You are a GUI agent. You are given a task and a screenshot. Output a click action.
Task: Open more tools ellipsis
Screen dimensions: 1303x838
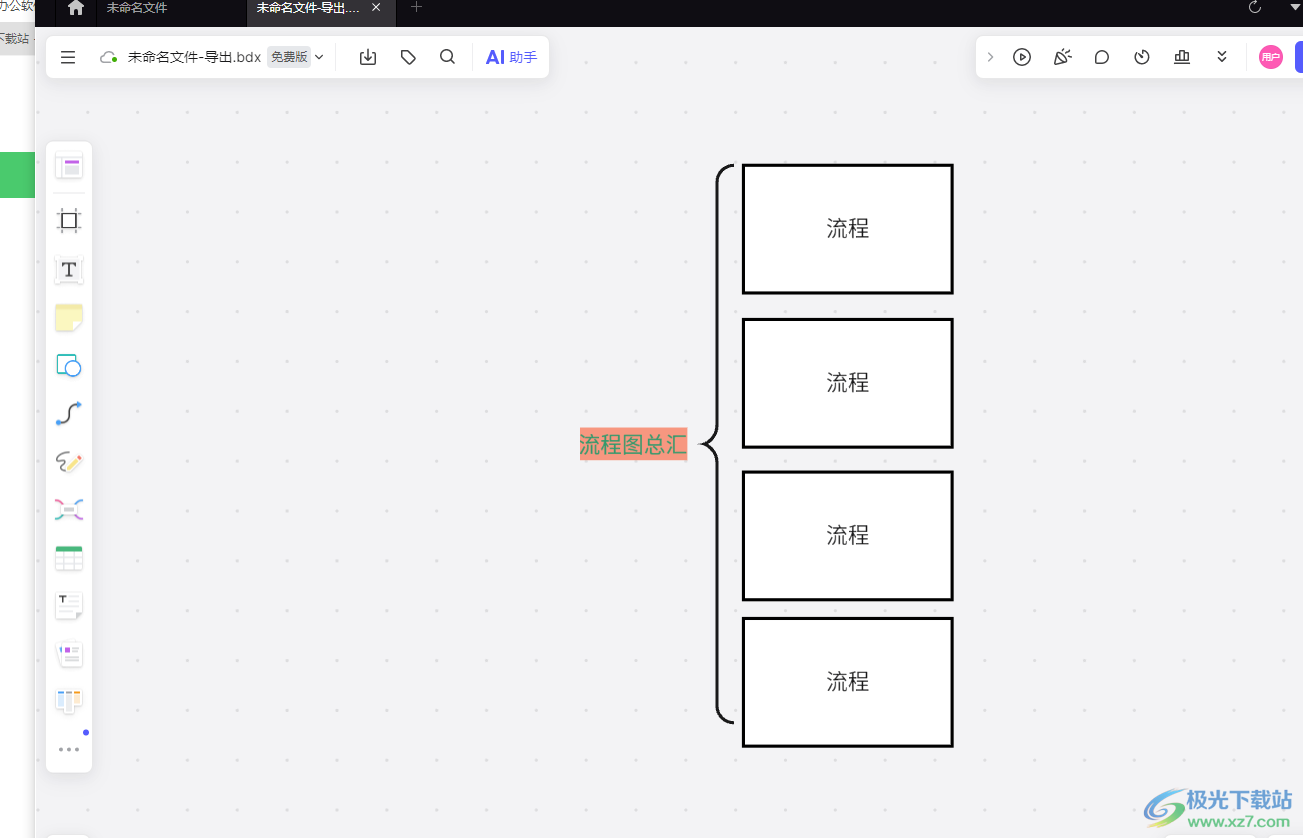coord(69,749)
